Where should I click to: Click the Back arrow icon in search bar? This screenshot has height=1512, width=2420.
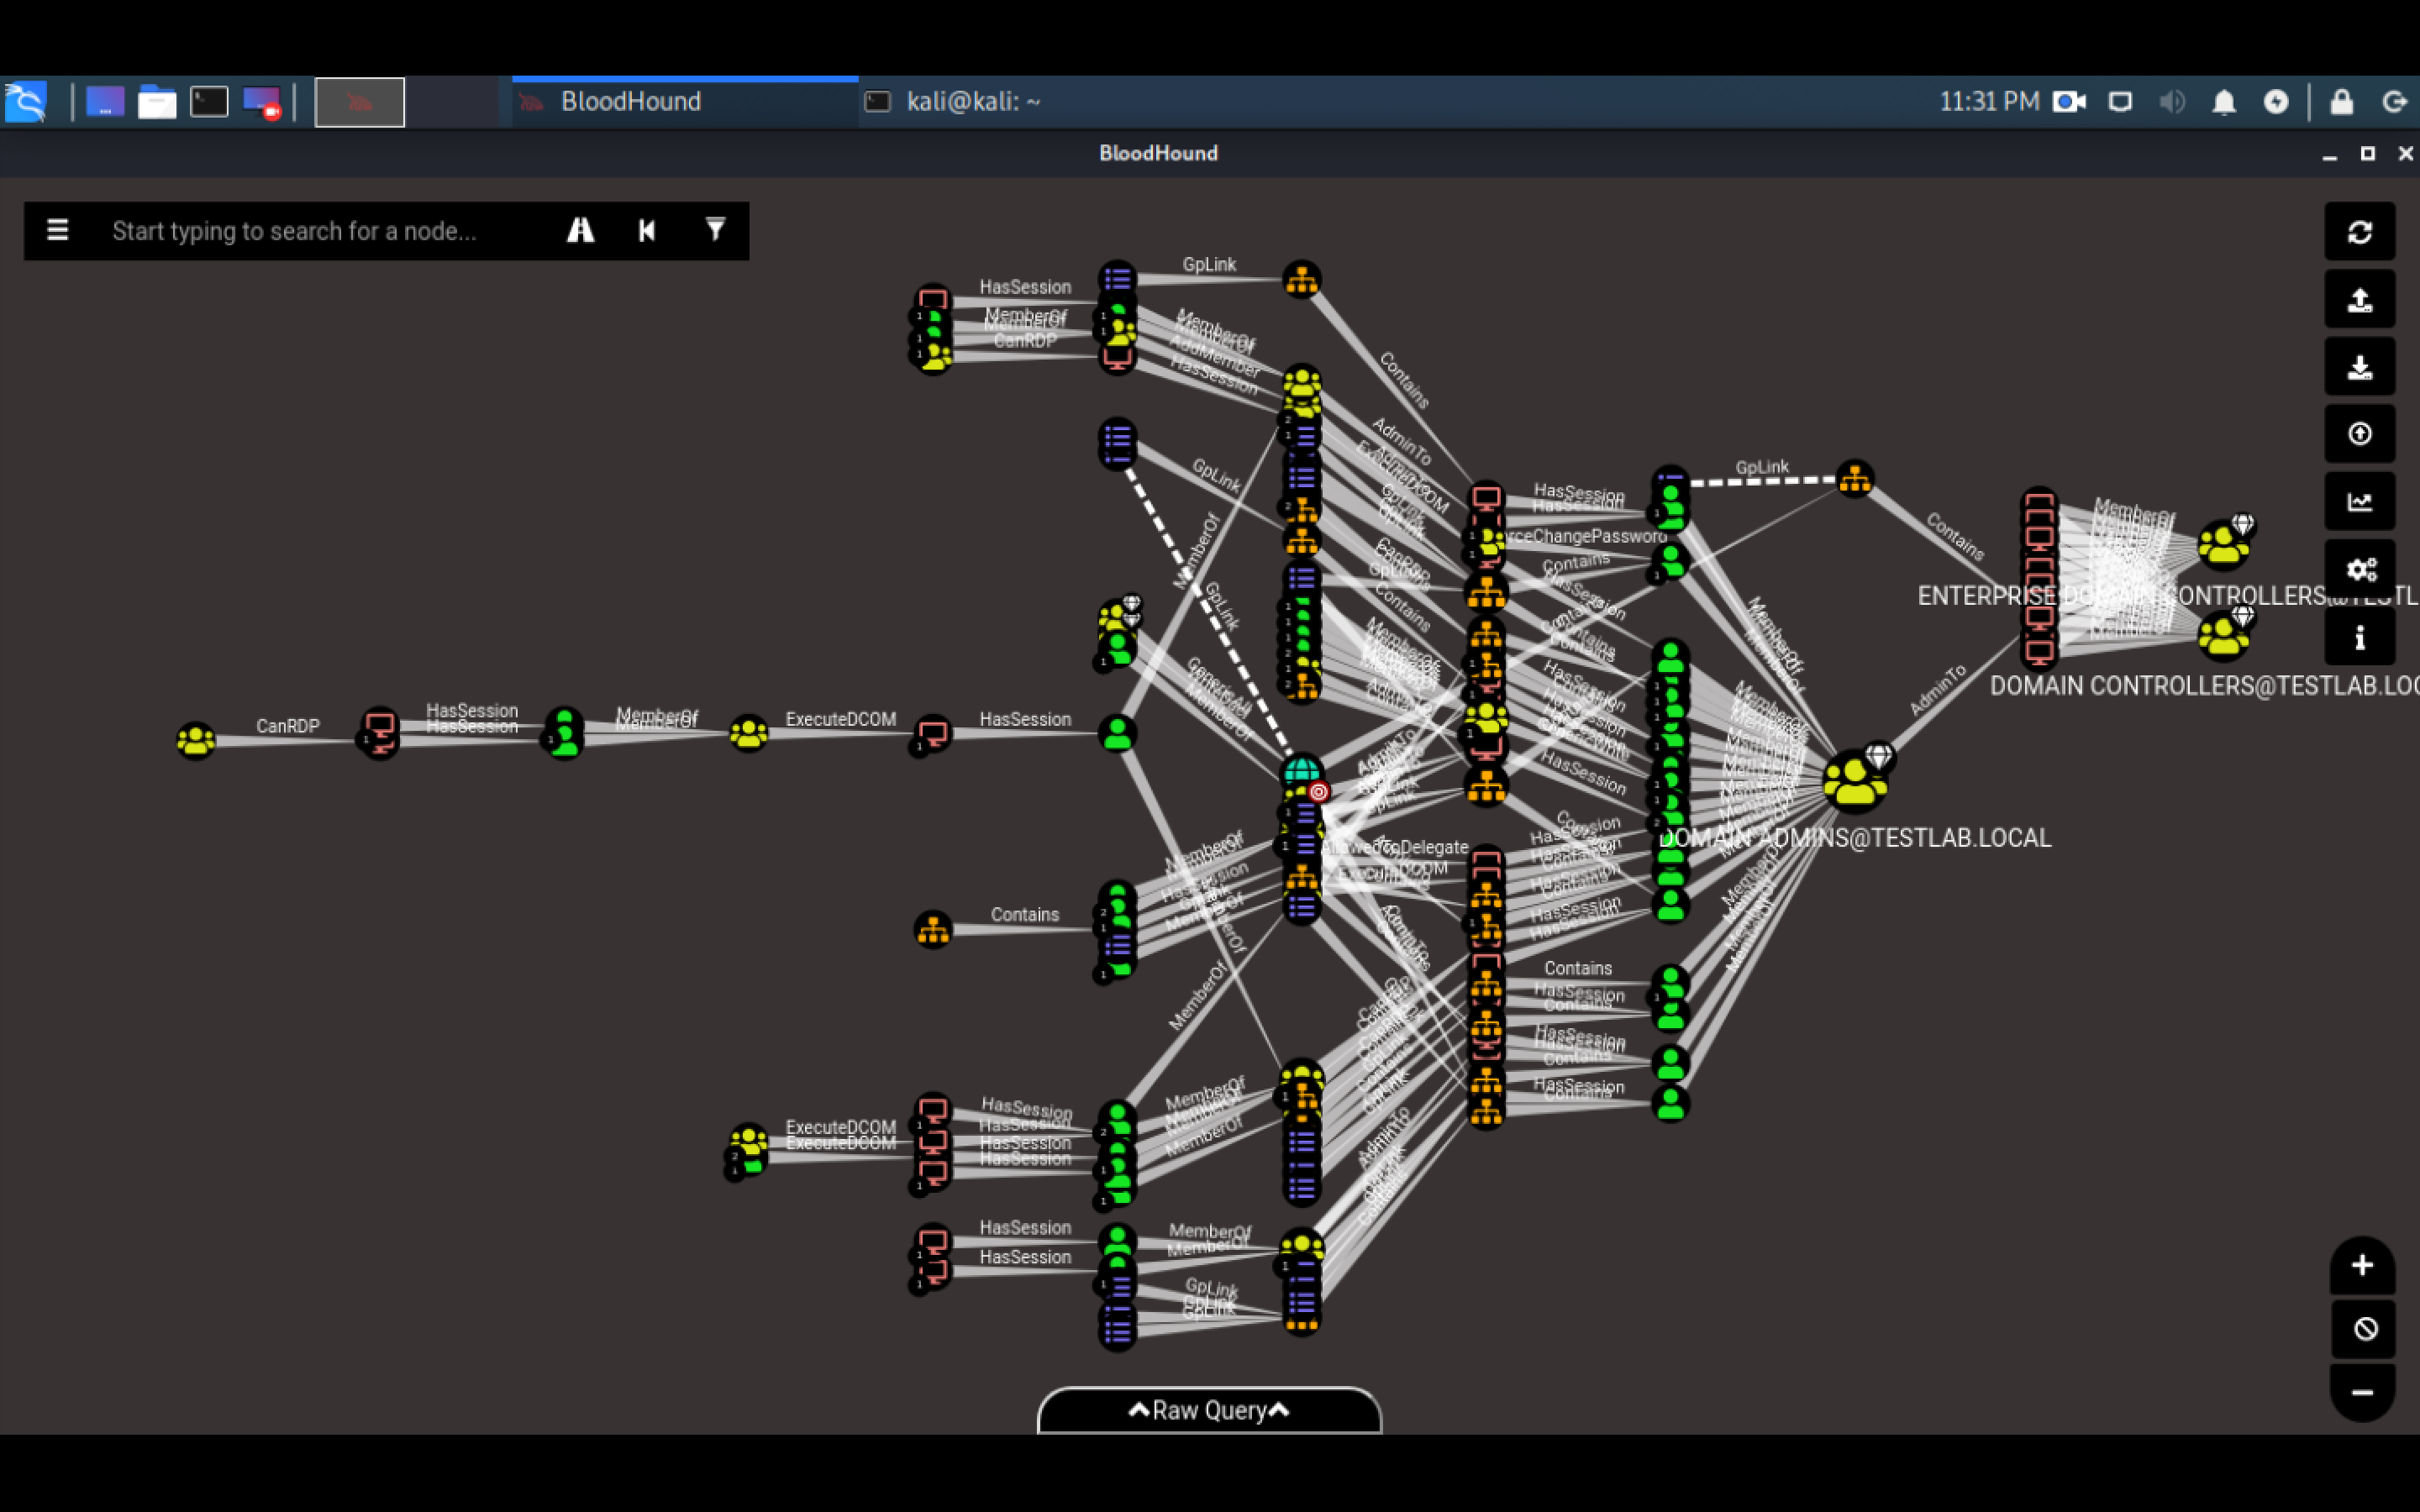(647, 231)
